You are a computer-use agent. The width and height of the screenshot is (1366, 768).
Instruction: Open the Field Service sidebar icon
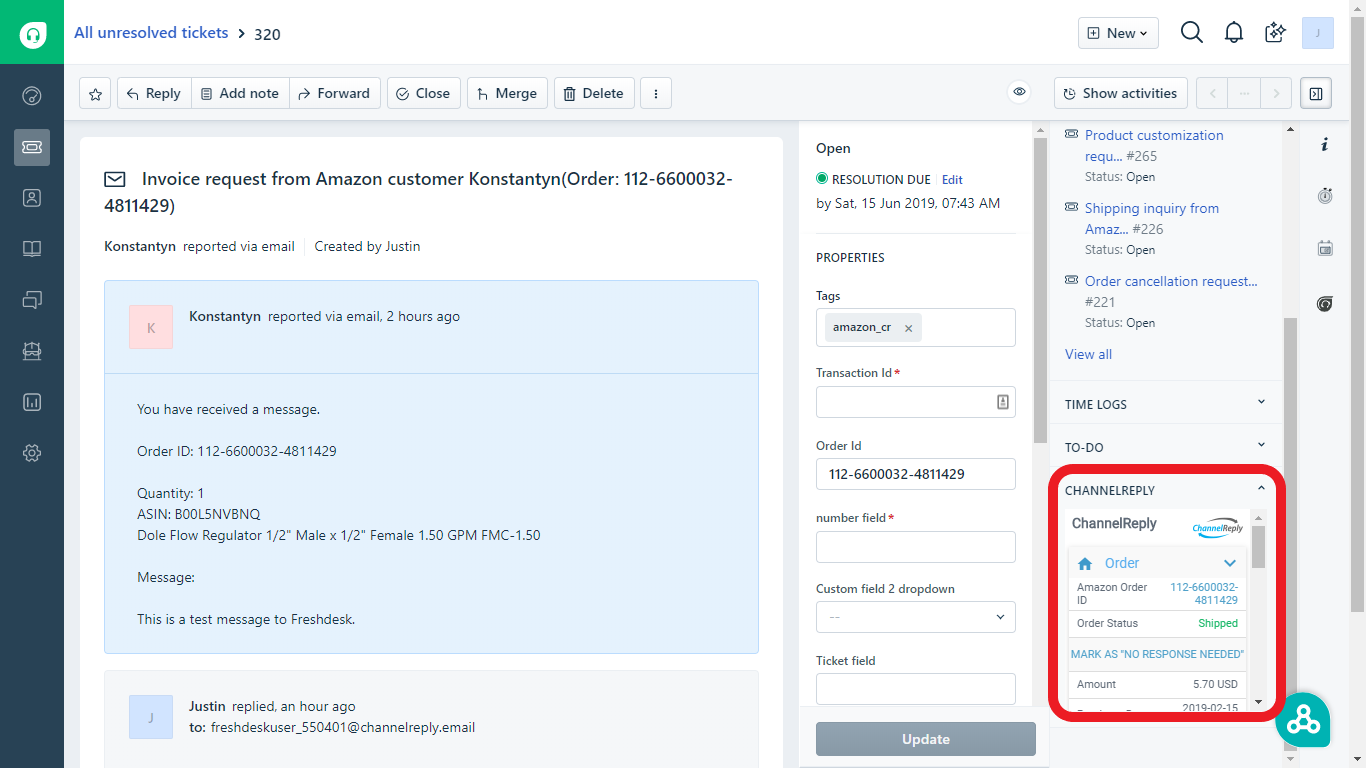click(x=32, y=351)
